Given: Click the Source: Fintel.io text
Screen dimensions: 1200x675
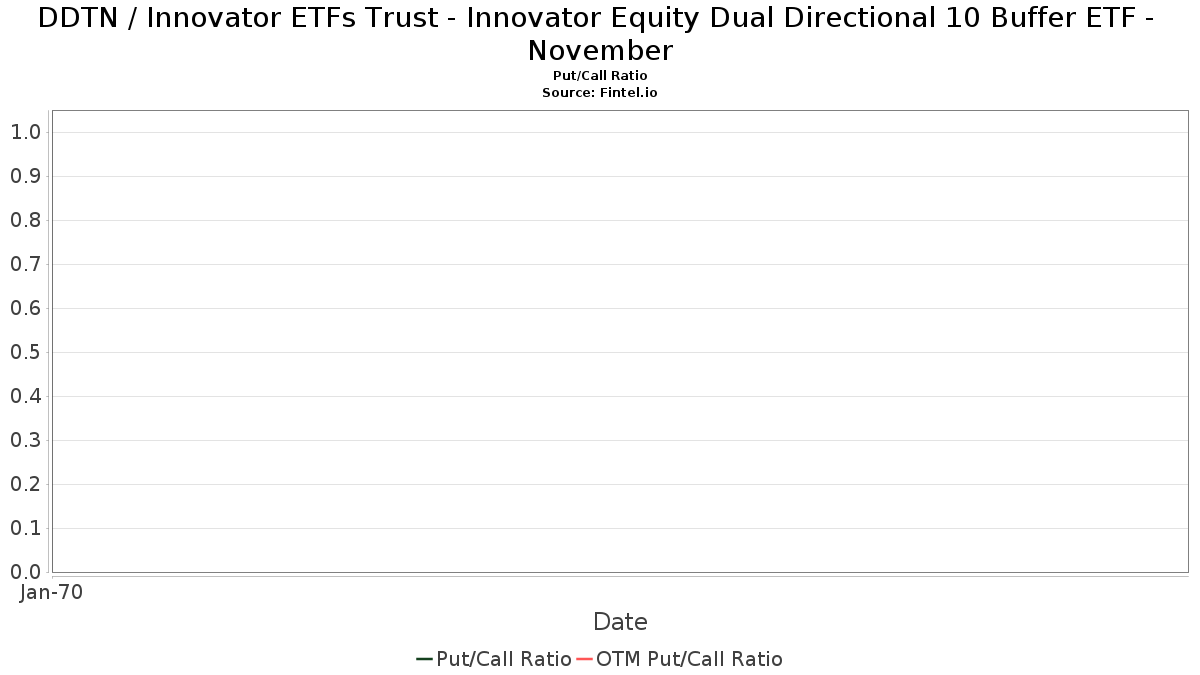Looking at the screenshot, I should pos(600,92).
